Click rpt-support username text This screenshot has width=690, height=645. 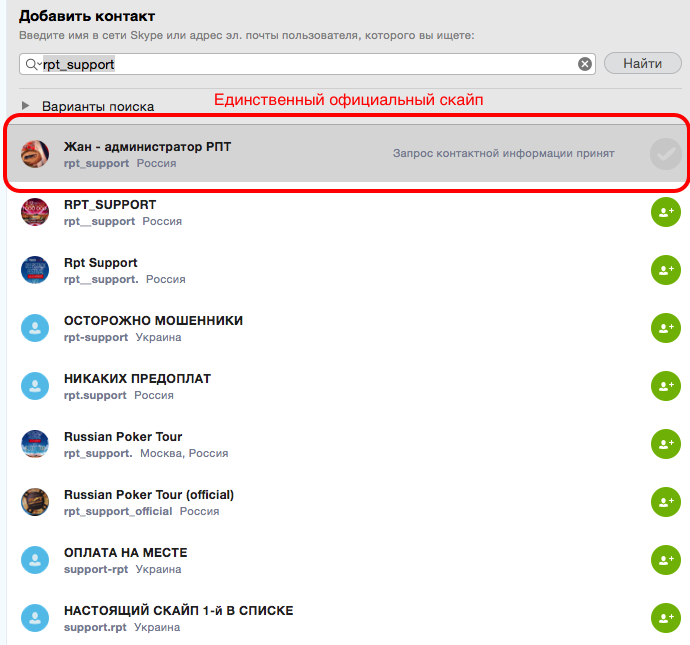[96, 337]
